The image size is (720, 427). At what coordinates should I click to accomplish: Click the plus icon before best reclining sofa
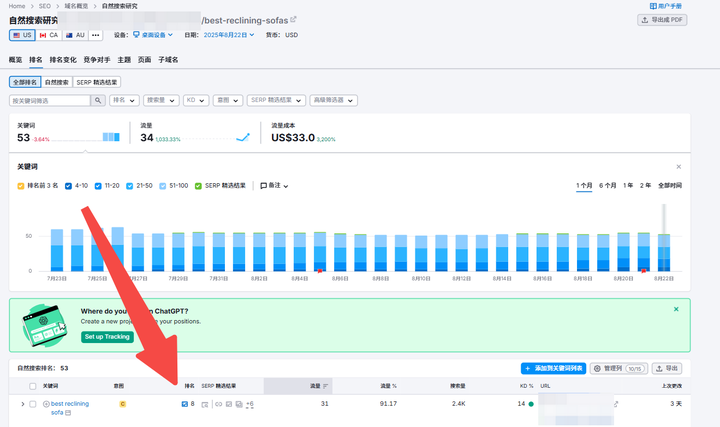point(46,404)
